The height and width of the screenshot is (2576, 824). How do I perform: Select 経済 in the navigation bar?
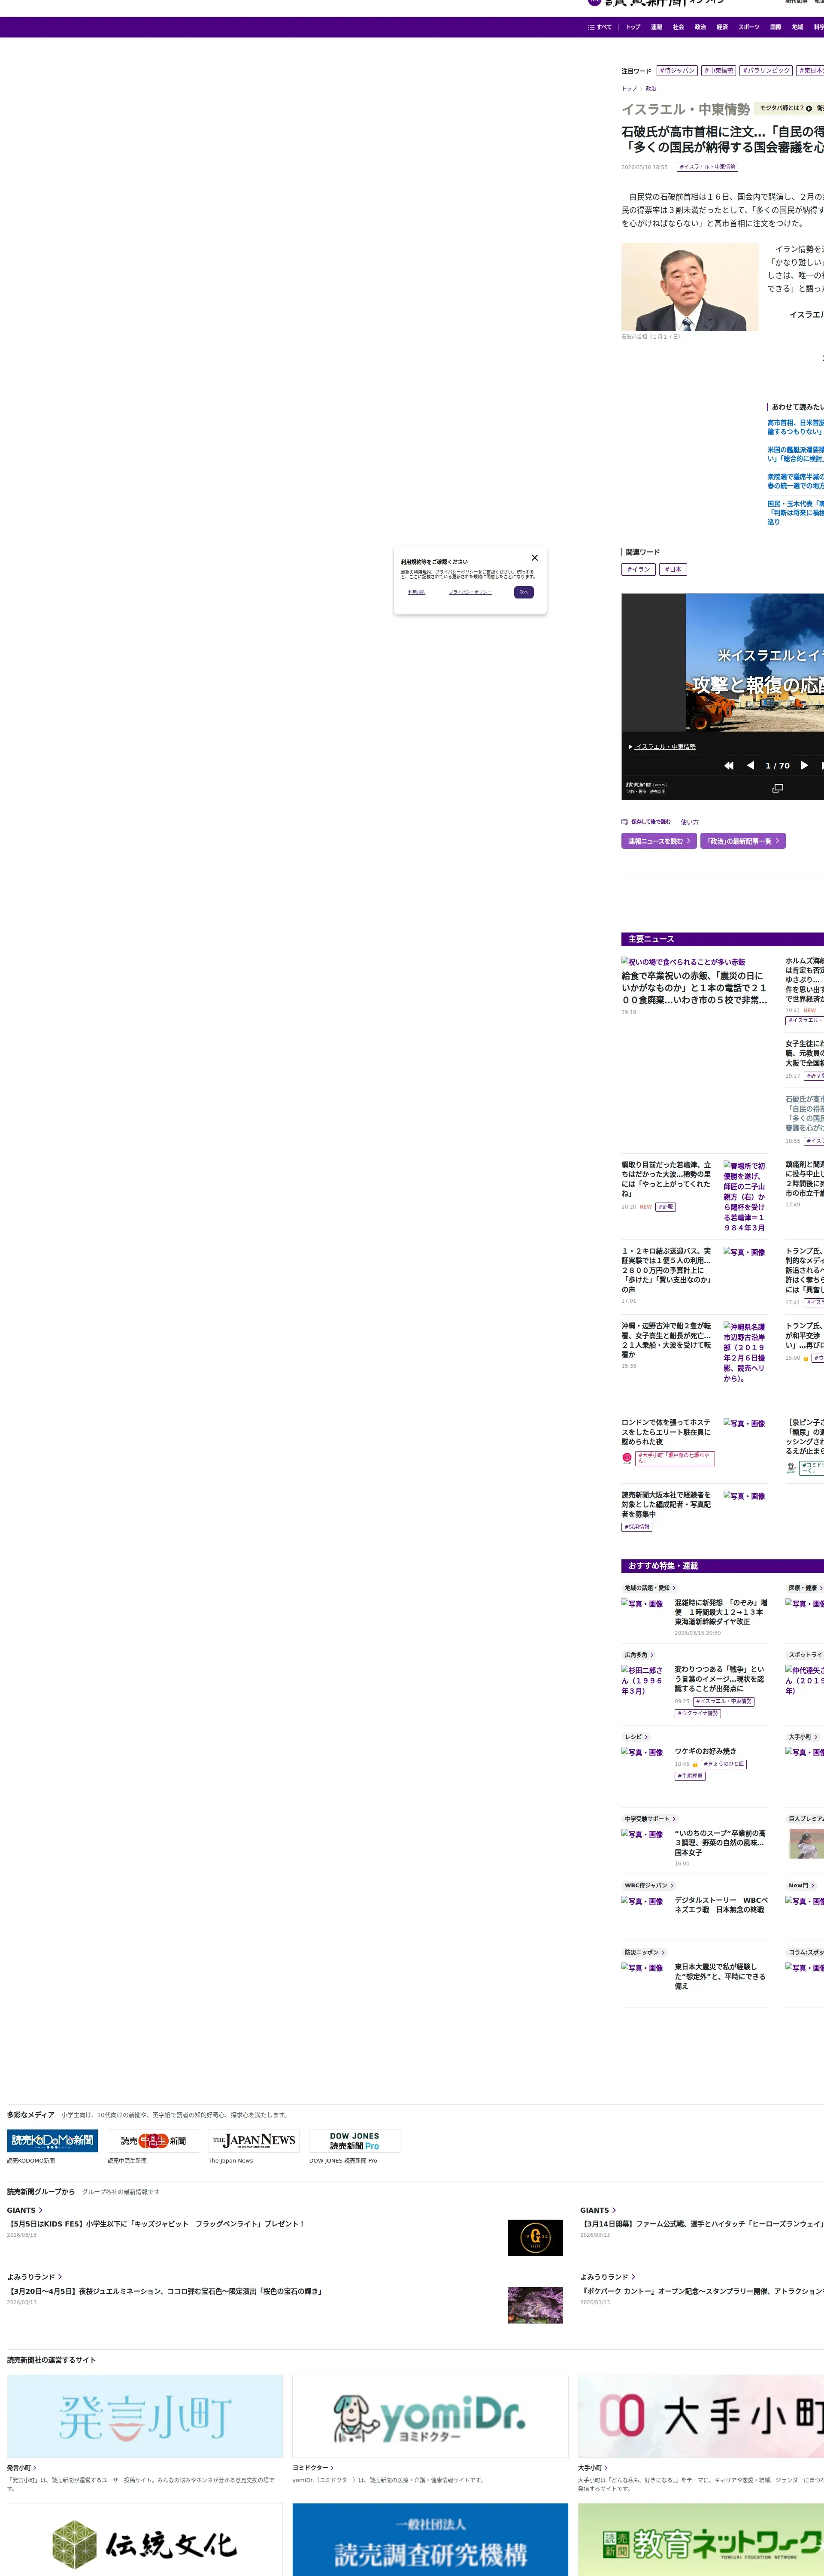(722, 27)
